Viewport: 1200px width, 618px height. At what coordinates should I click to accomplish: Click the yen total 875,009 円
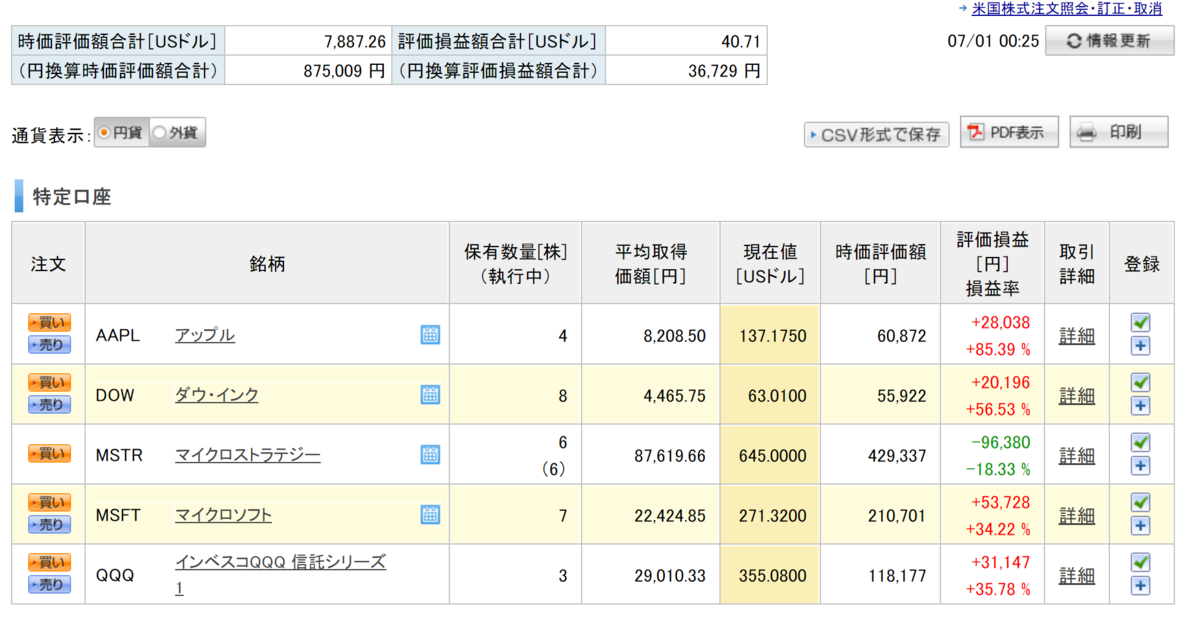pos(344,71)
